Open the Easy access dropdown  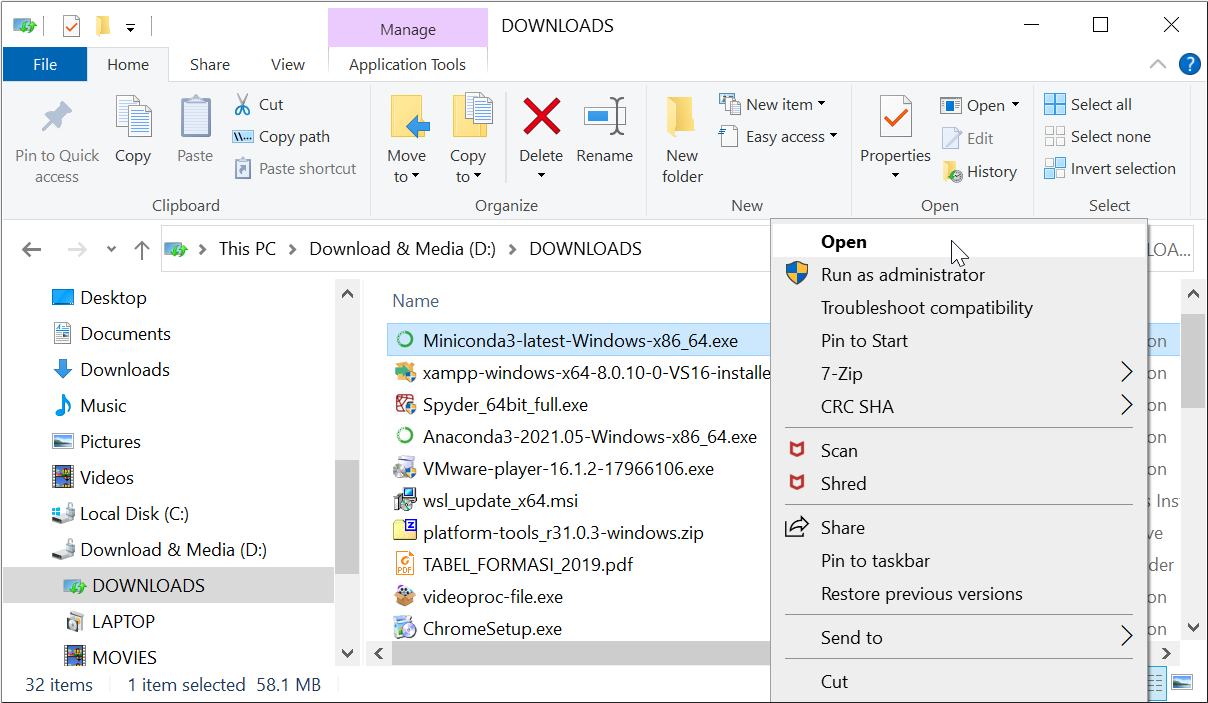[x=778, y=137]
